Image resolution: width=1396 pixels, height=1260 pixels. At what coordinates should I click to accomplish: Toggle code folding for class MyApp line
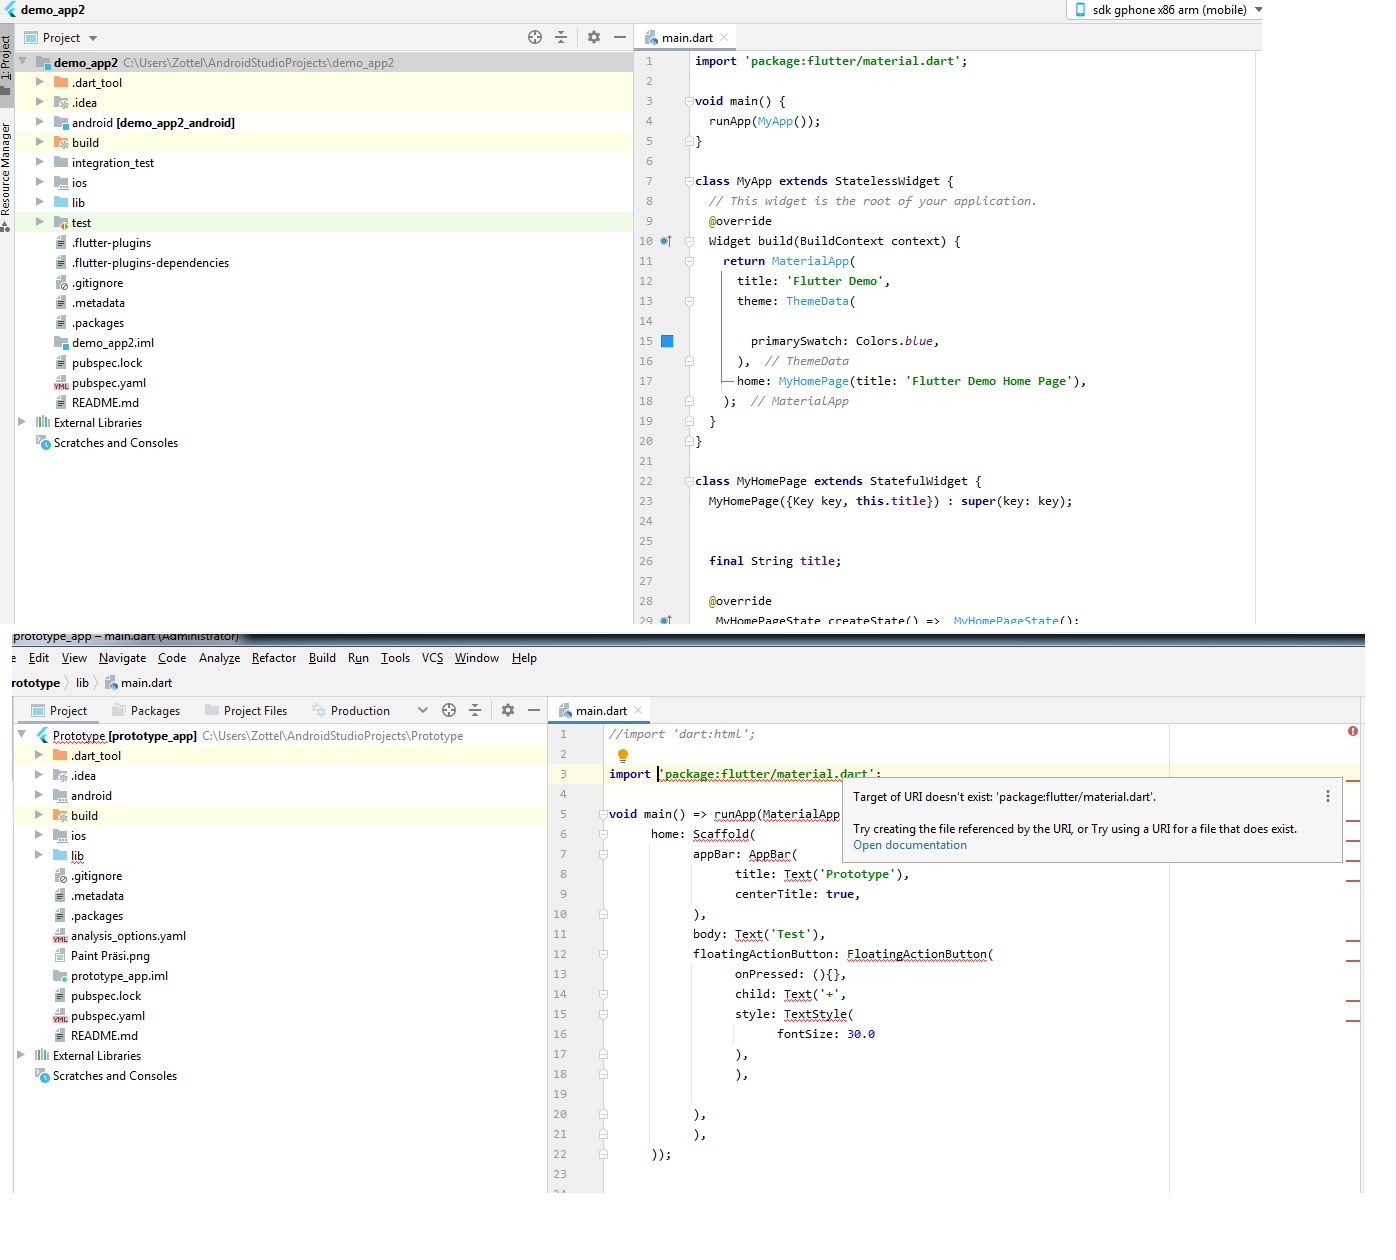pyautogui.click(x=689, y=181)
